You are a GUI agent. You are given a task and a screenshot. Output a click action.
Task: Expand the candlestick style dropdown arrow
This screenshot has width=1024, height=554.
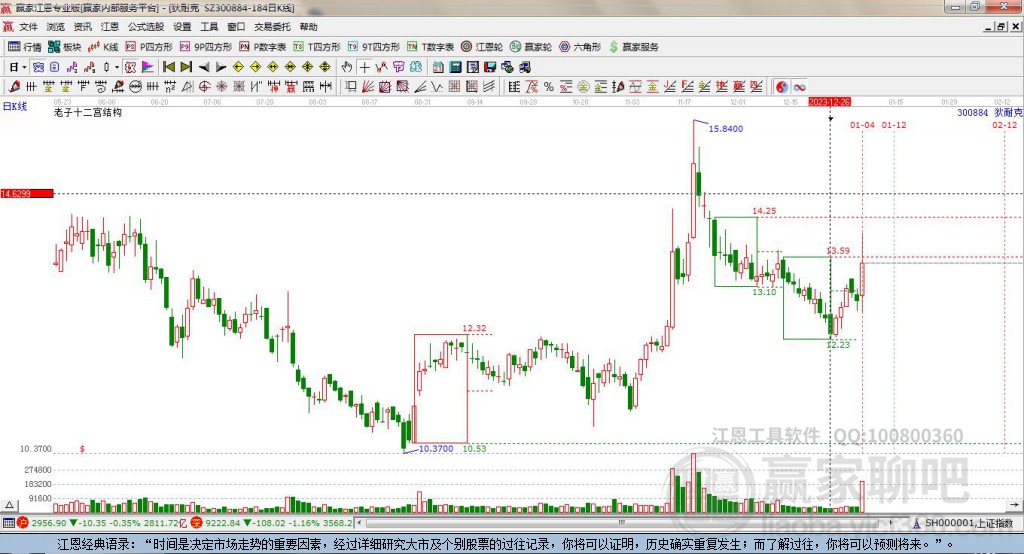point(118,67)
